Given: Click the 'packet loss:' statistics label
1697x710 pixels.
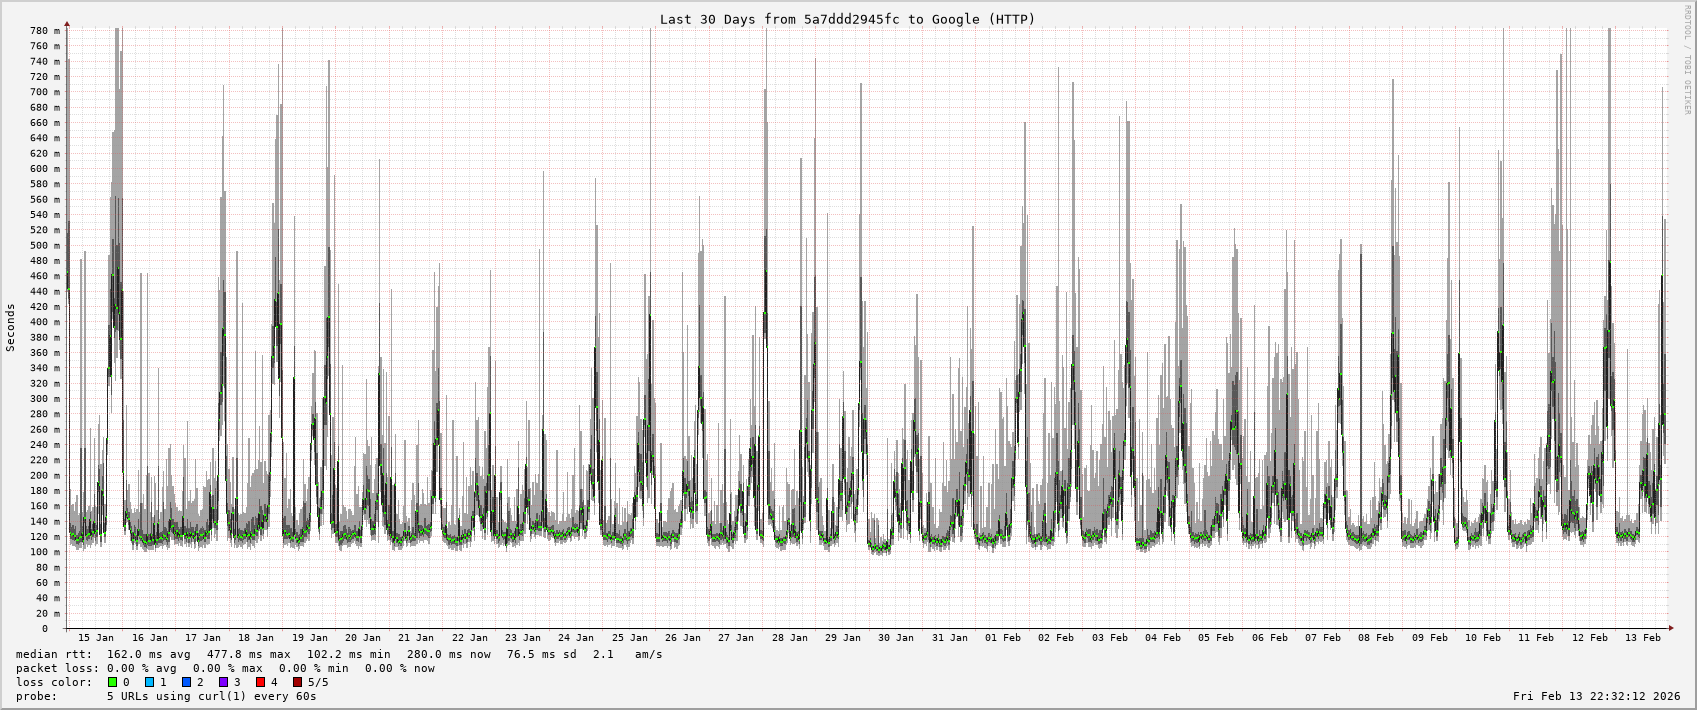Looking at the screenshot, I should tap(56, 668).
